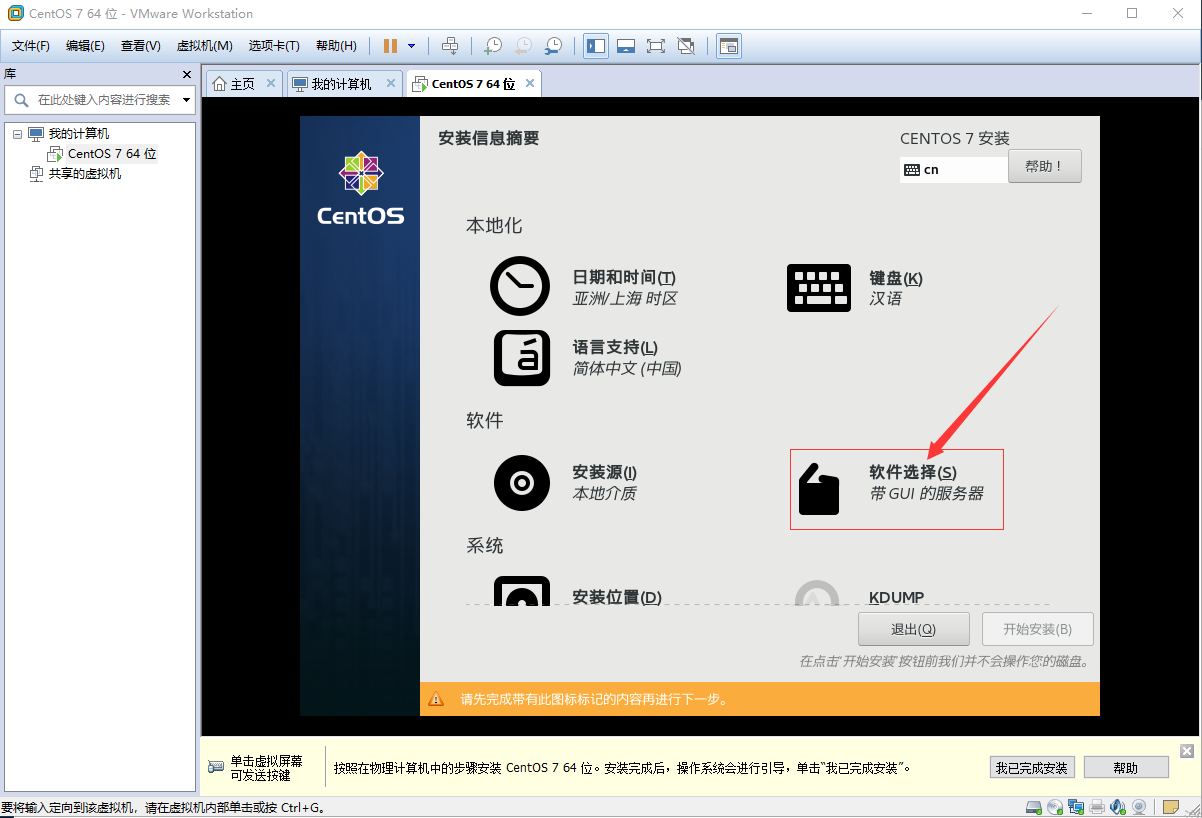The width and height of the screenshot is (1202, 818).
Task: Click the 我已完成安装 button
Action: click(x=1032, y=768)
